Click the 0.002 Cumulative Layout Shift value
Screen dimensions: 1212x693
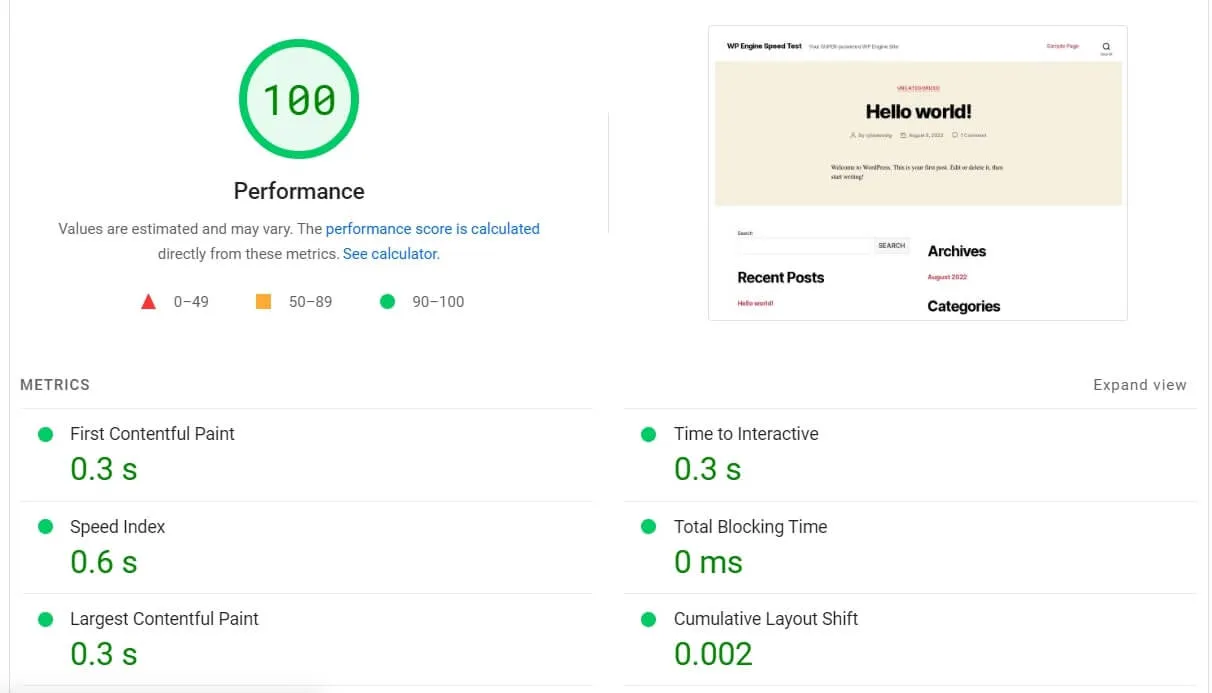point(713,654)
